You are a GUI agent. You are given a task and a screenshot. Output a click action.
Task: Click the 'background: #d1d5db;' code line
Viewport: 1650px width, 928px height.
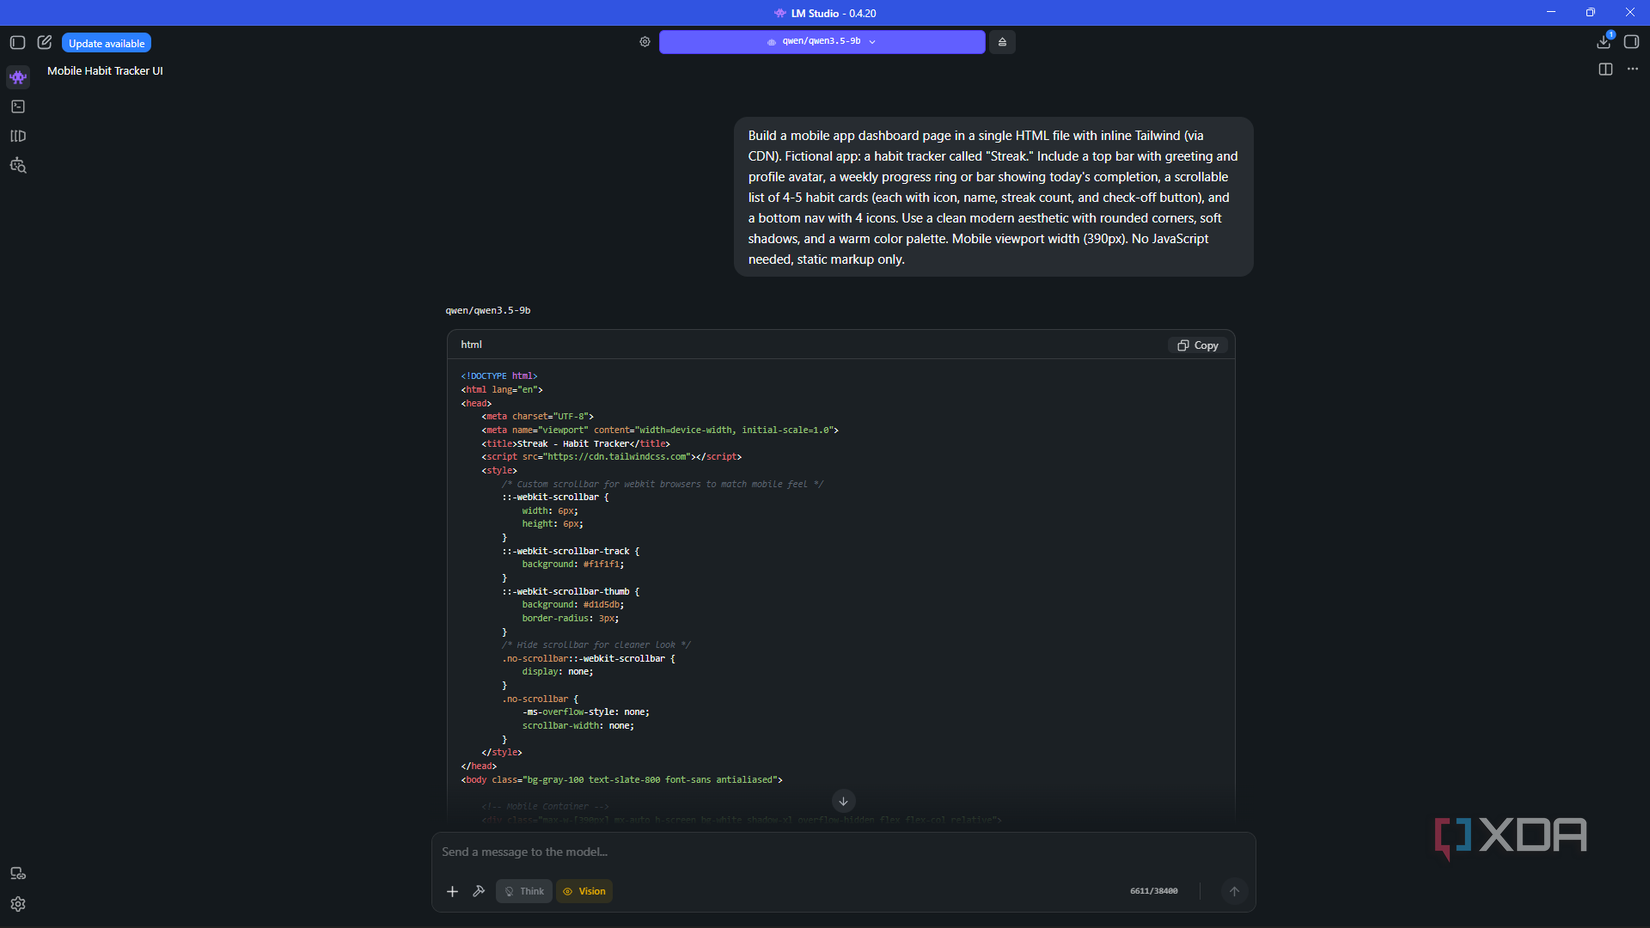coord(573,605)
